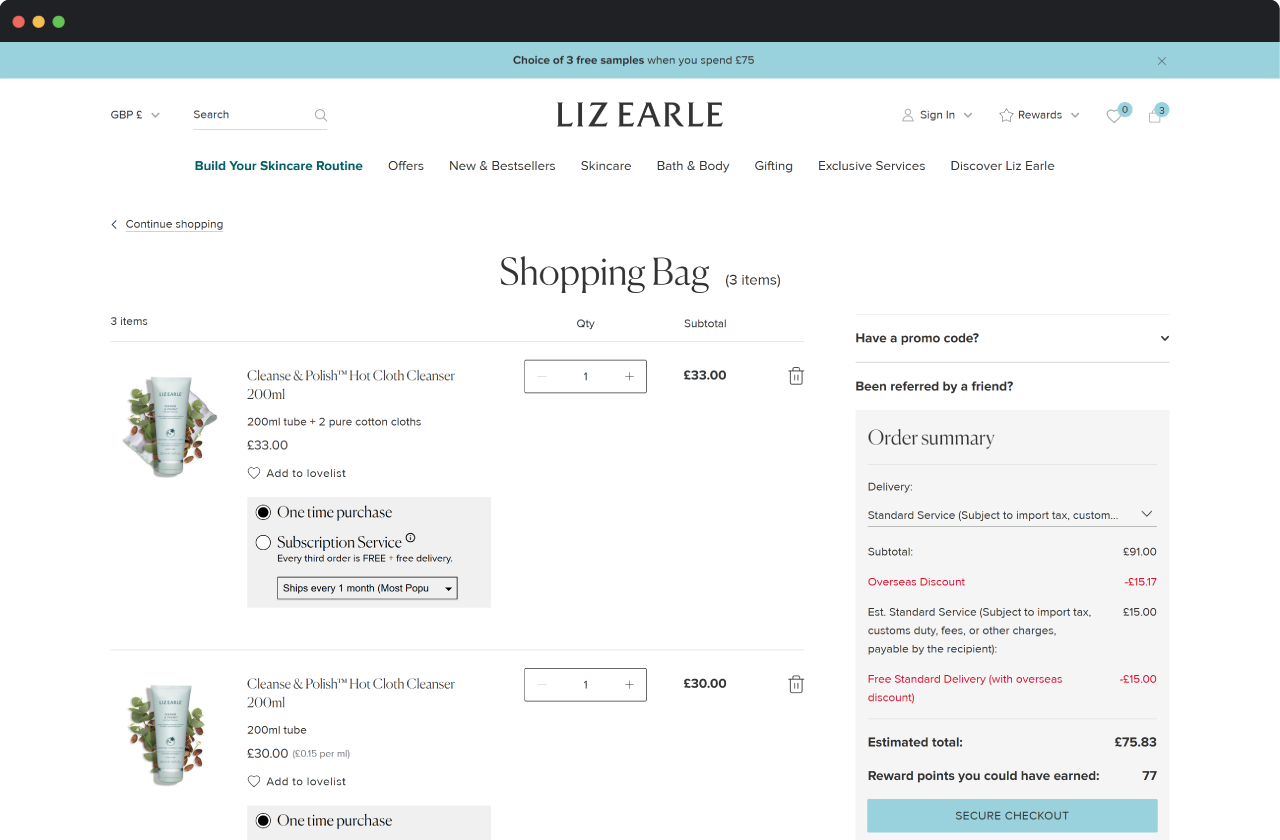Increase quantity of the £33.00 cleanser
The width and height of the screenshot is (1280, 840).
tap(629, 377)
